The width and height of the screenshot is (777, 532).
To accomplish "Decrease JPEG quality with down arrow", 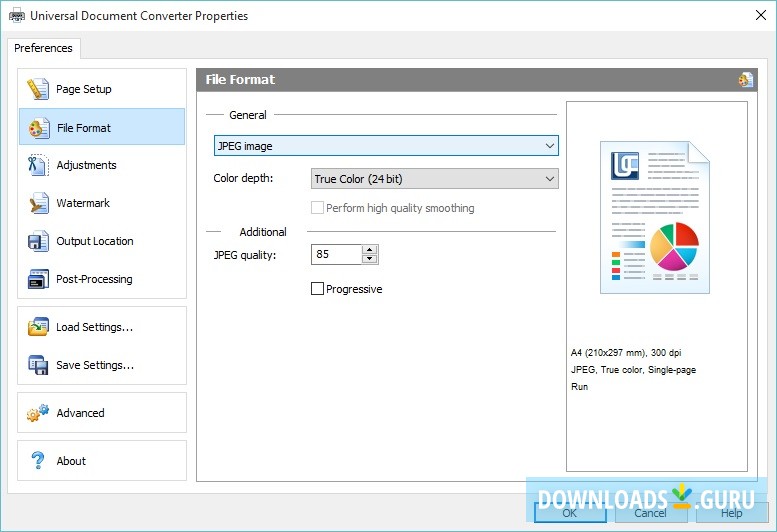I will [x=370, y=259].
